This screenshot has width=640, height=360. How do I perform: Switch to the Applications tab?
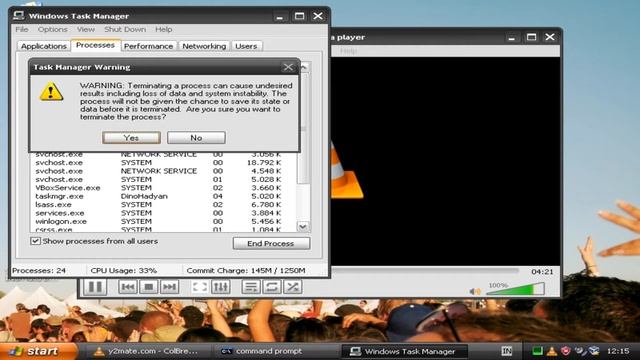pos(44,46)
